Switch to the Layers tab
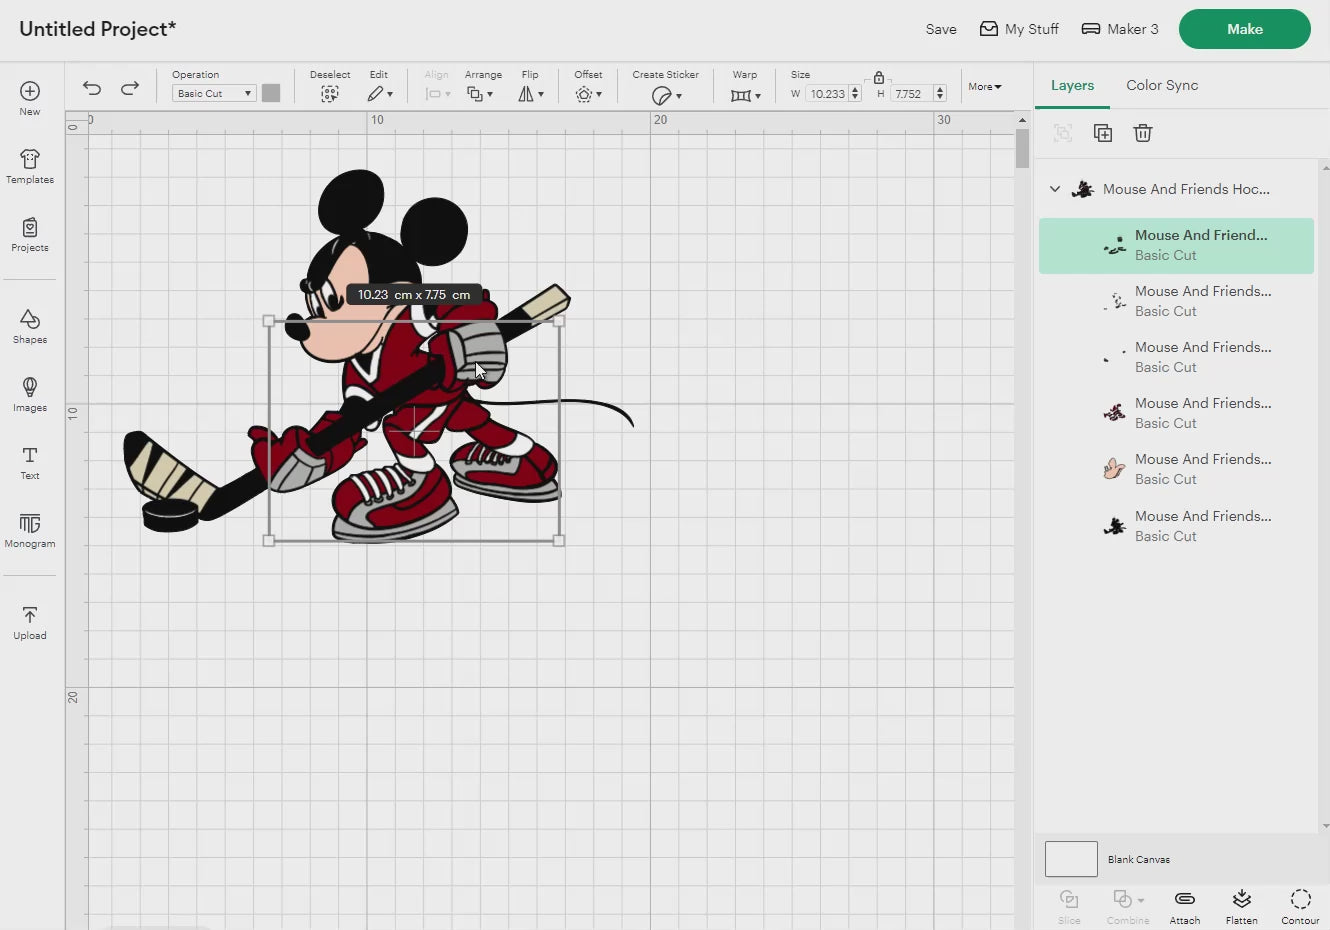This screenshot has height=930, width=1330. pos(1072,85)
